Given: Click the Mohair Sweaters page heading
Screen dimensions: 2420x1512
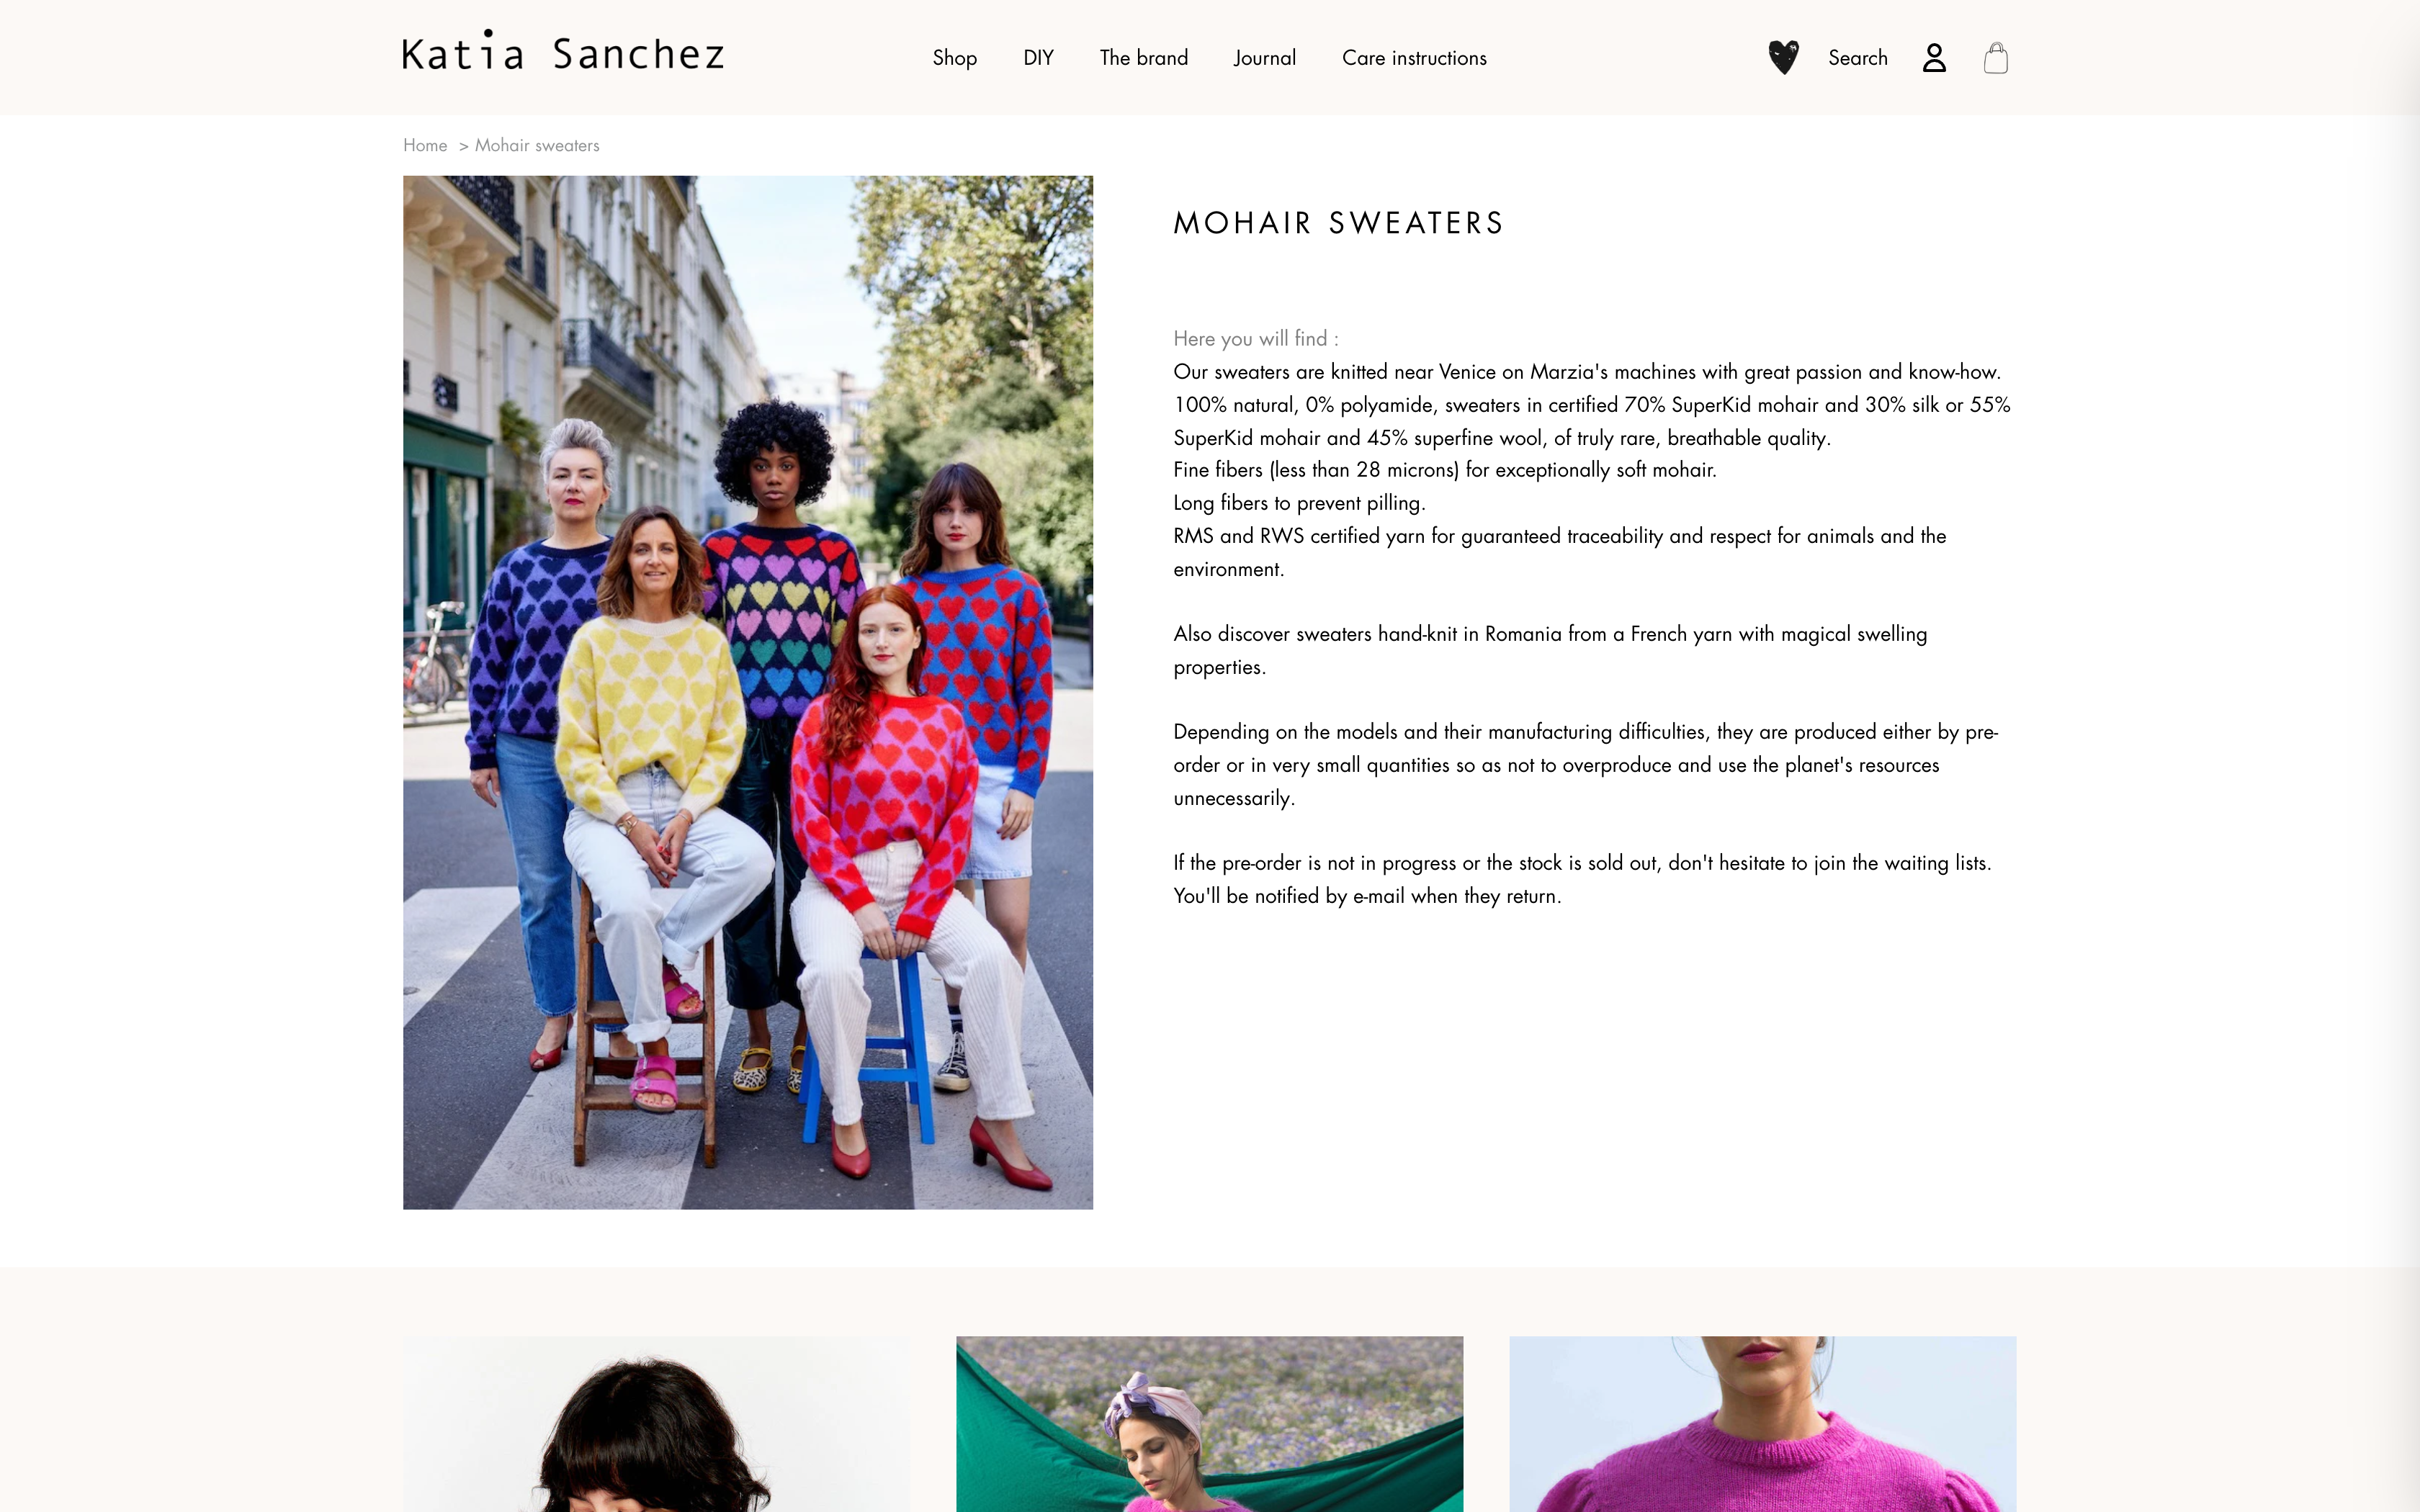Looking at the screenshot, I should click(1338, 223).
